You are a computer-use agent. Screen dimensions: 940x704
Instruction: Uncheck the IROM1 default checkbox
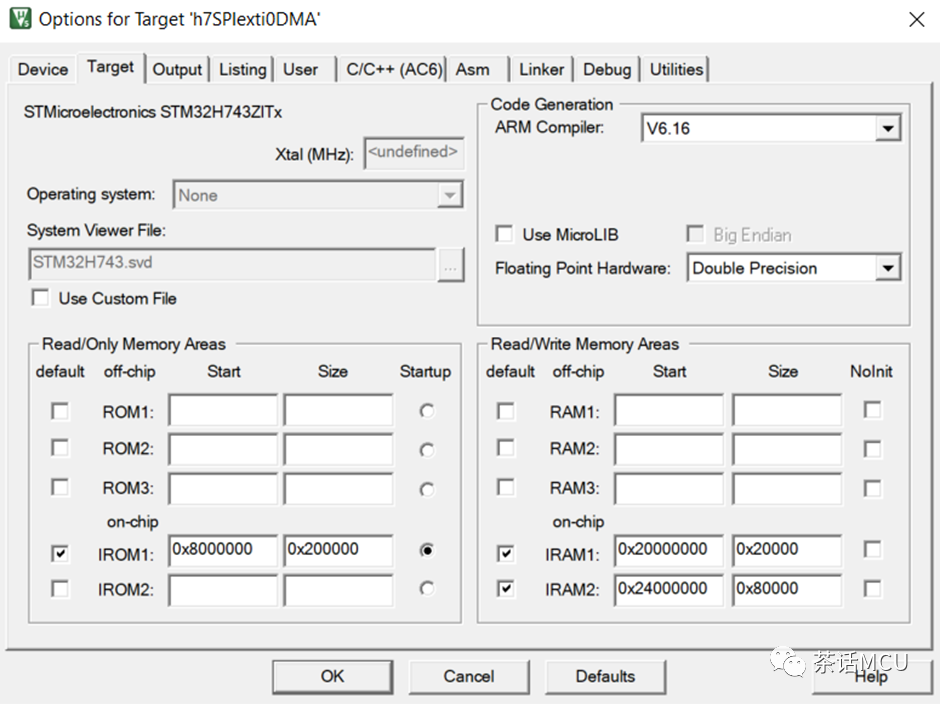click(60, 553)
